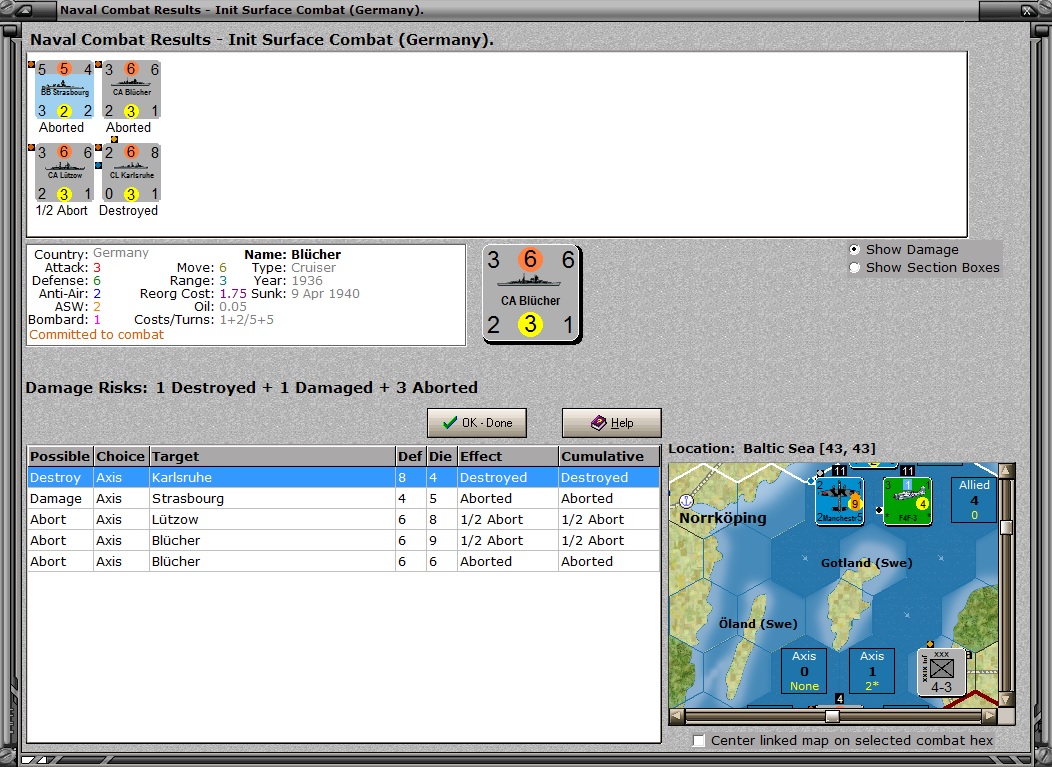Click the Aborted label under Strasbourg counter
Image resolution: width=1052 pixels, height=767 pixels.
[x=61, y=127]
